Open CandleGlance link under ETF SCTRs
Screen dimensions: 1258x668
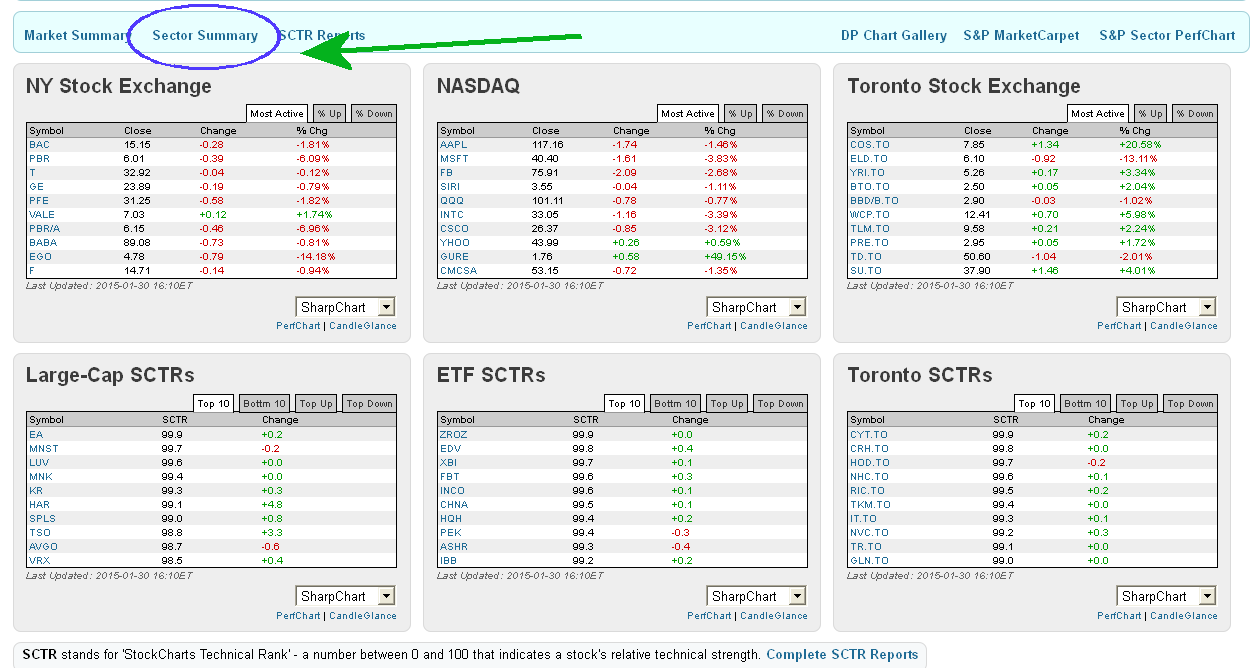(774, 616)
